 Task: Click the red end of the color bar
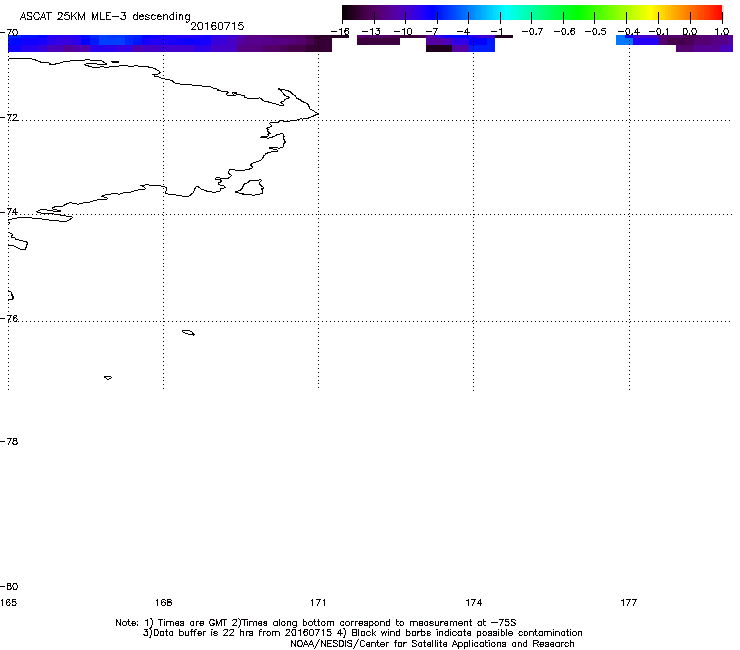[x=713, y=12]
